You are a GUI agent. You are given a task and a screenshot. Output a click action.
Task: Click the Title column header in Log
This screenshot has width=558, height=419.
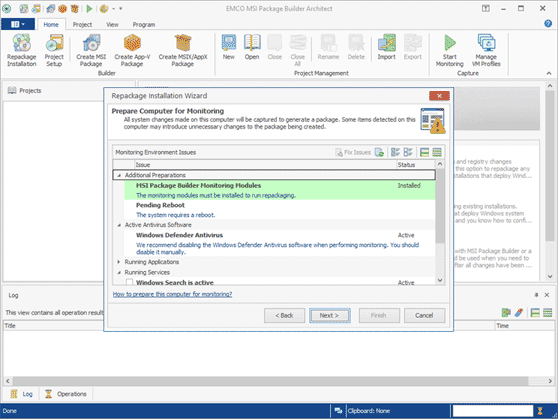(x=53, y=326)
